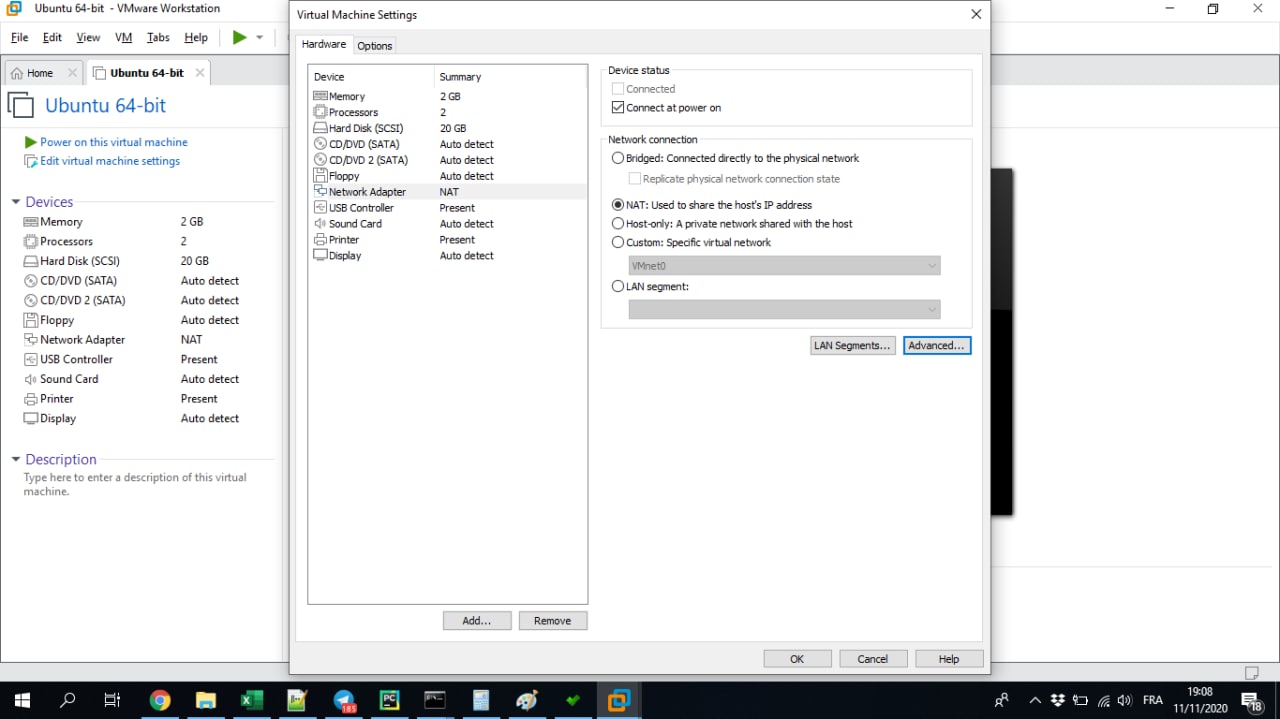Collapse the Devices section in main window
The height and width of the screenshot is (719, 1280).
click(16, 202)
